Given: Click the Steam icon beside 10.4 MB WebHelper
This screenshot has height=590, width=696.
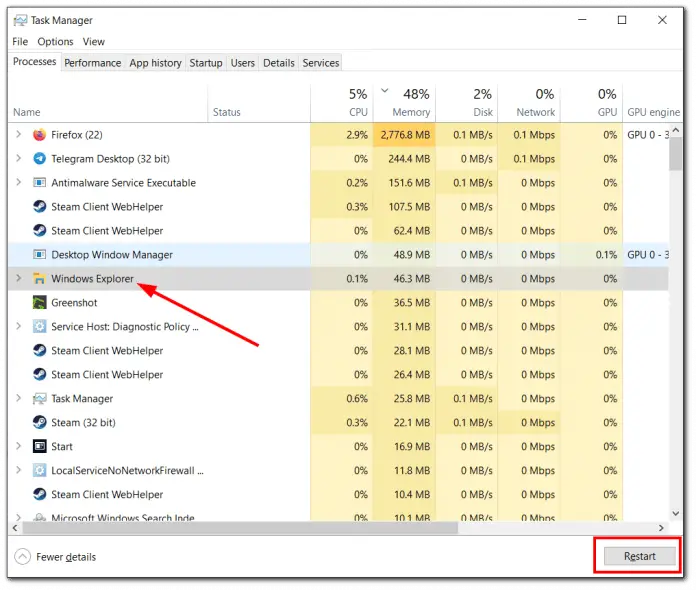Looking at the screenshot, I should [x=40, y=494].
